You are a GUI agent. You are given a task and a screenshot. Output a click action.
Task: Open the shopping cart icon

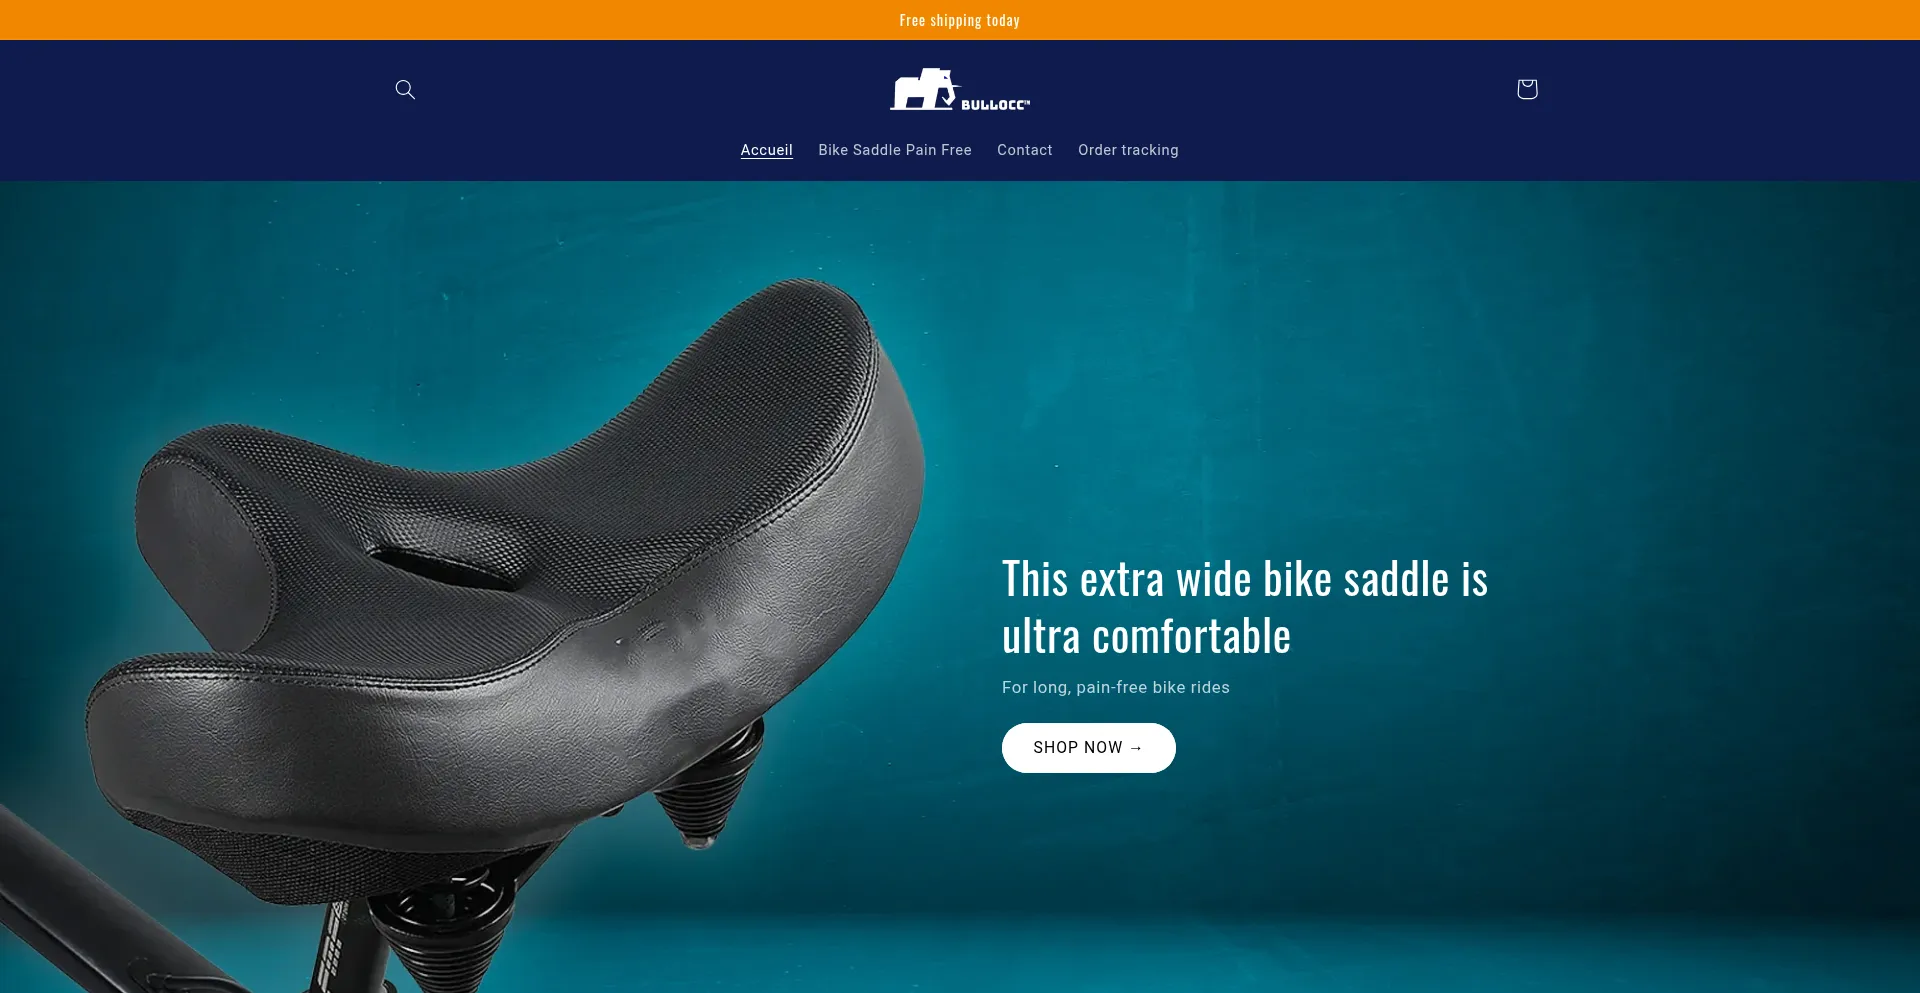pos(1526,89)
